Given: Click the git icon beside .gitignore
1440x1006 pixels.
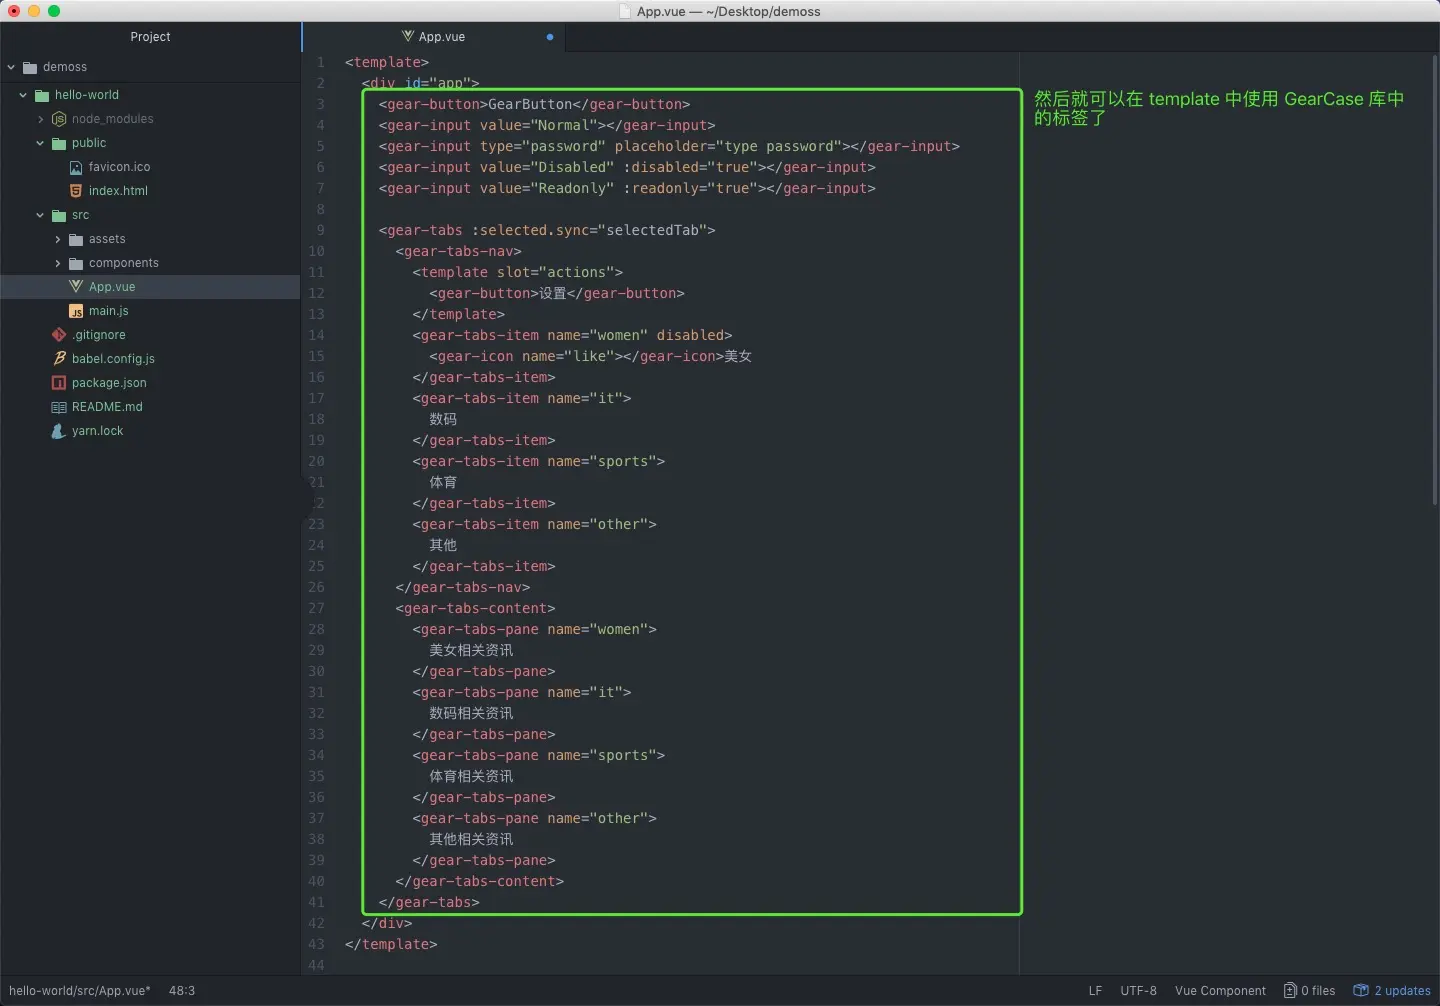Looking at the screenshot, I should point(59,335).
